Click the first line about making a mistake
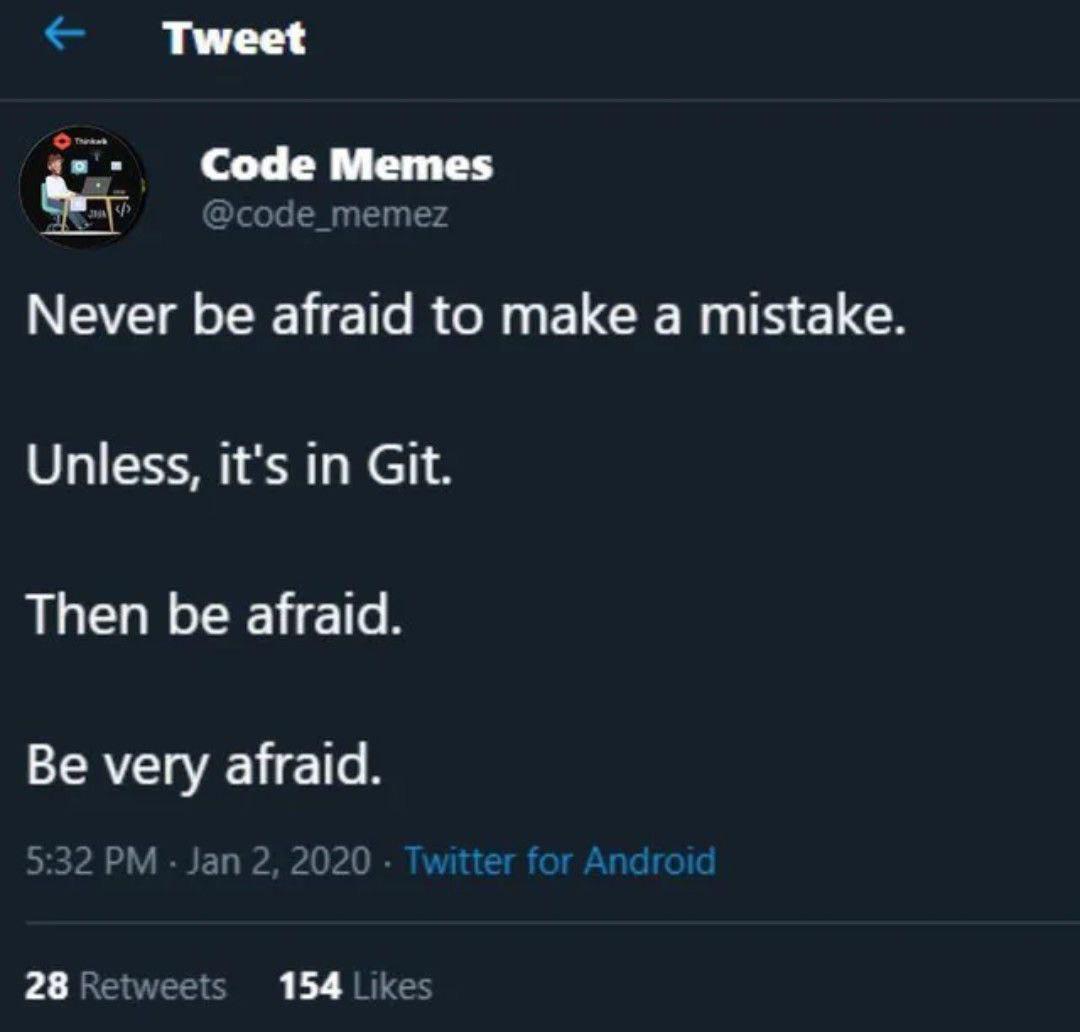 pyautogui.click(x=465, y=316)
